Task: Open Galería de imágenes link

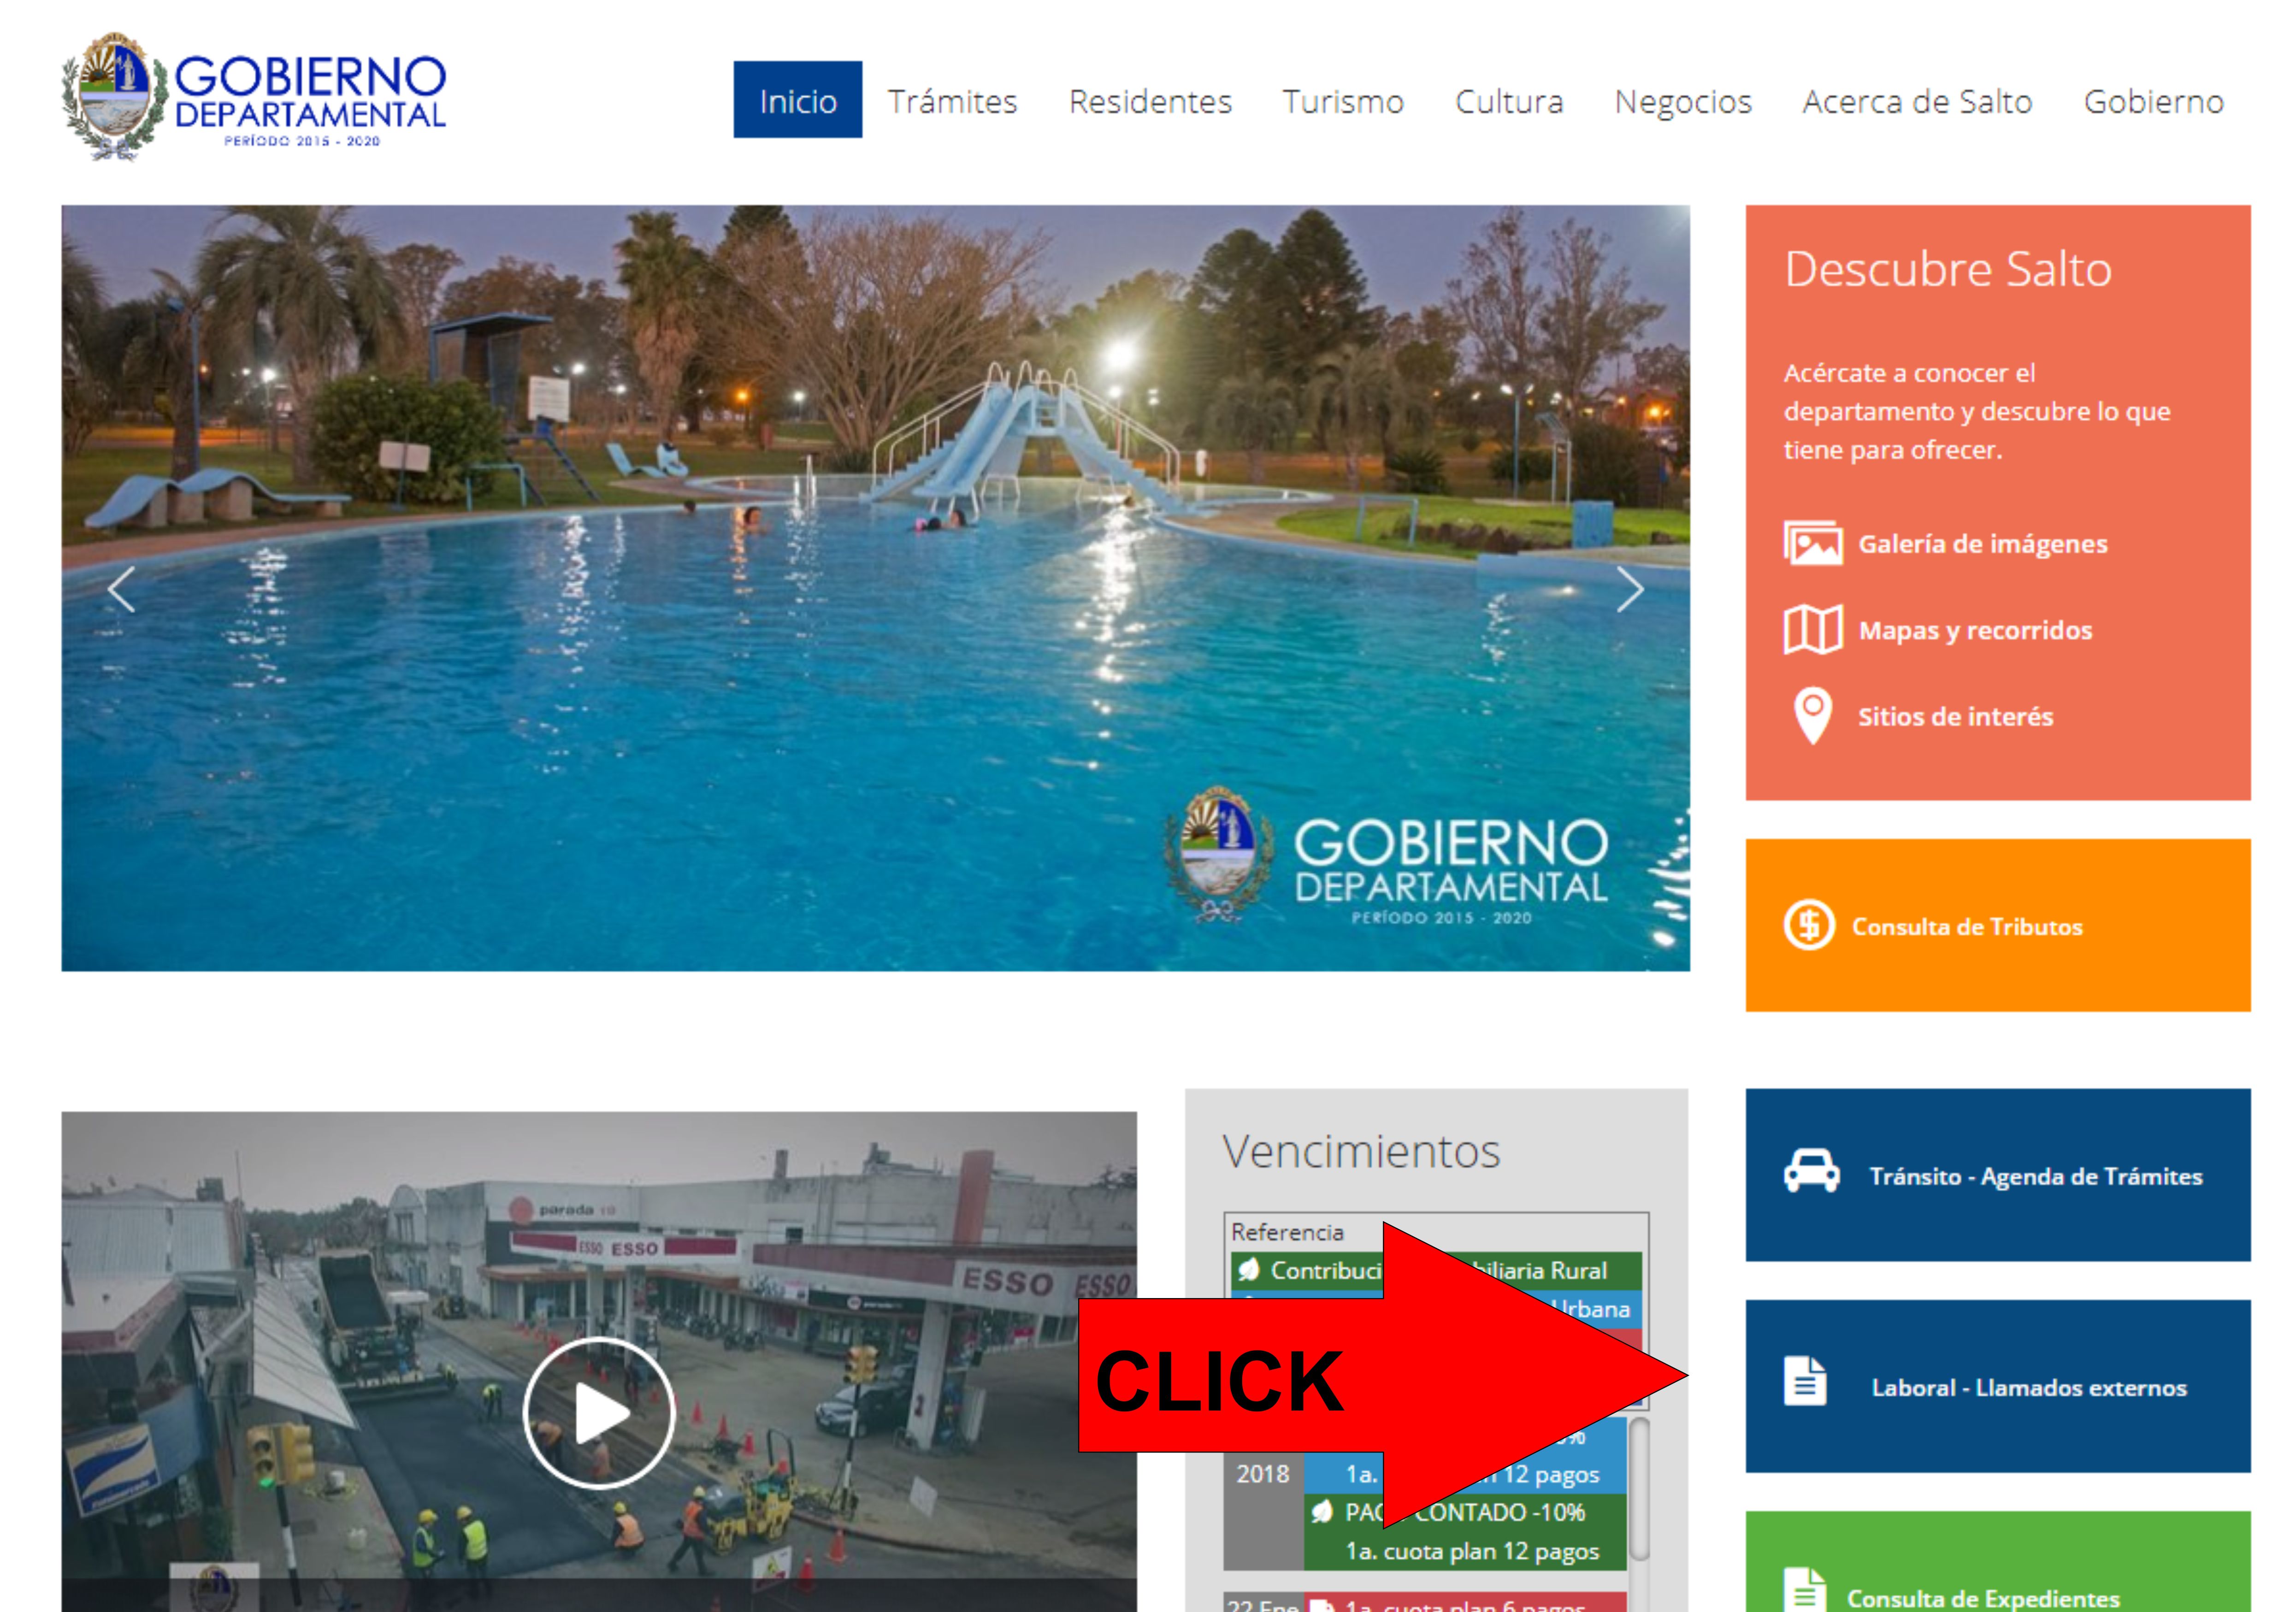Action: coord(1982,544)
